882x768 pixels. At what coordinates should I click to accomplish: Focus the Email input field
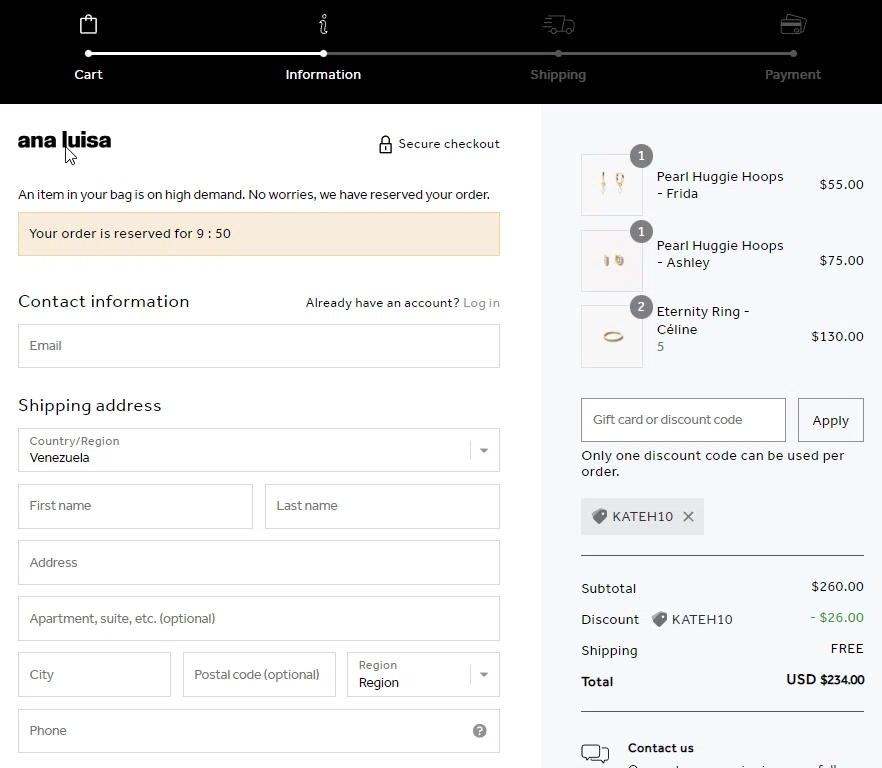click(258, 346)
